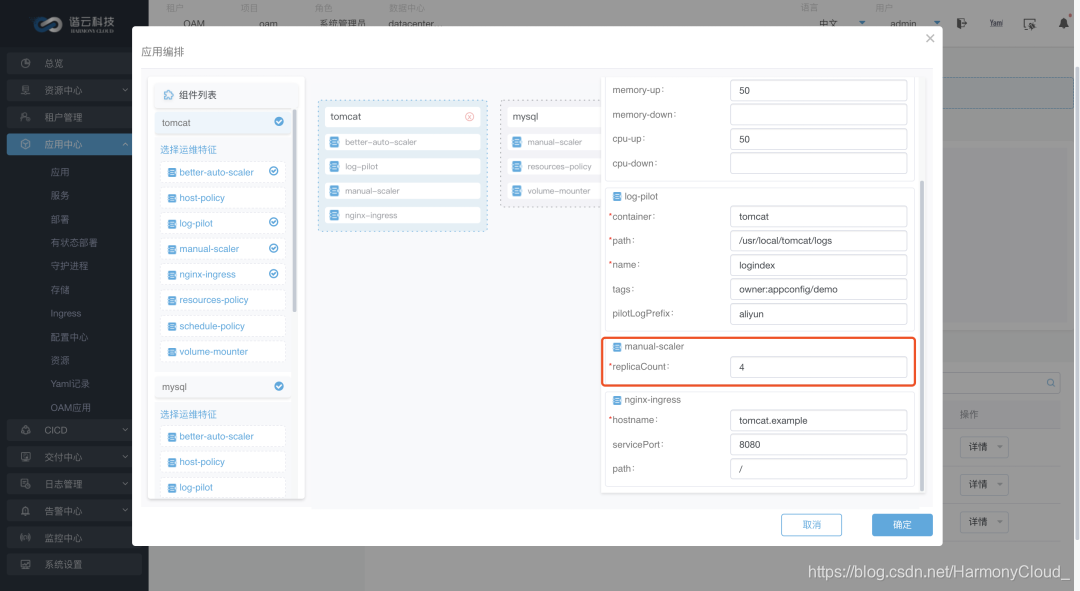1080x591 pixels.
Task: Click the log-pilot section icon in properties panel
Action: tap(617, 197)
